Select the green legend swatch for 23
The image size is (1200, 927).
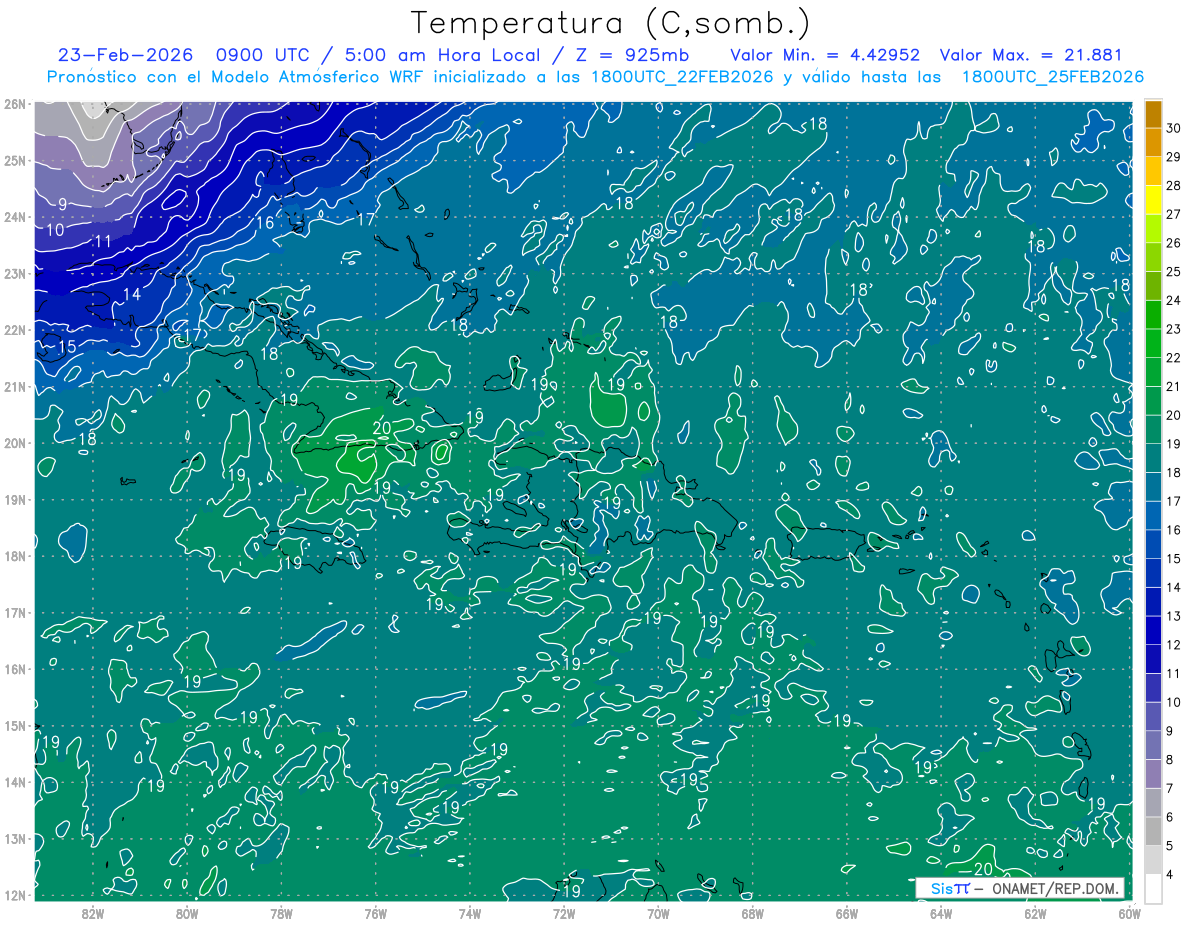[x=1154, y=315]
